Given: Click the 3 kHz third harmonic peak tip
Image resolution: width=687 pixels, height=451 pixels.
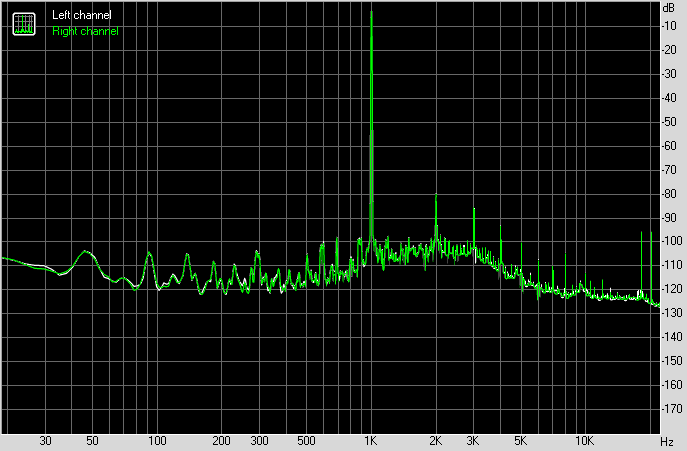Looking at the screenshot, I should click(x=474, y=209).
